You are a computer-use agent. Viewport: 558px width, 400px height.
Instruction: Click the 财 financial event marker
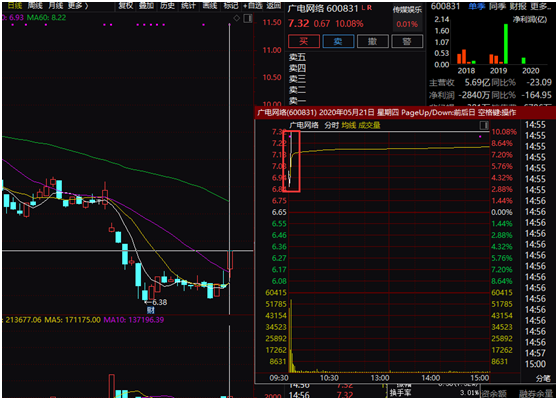point(151,310)
